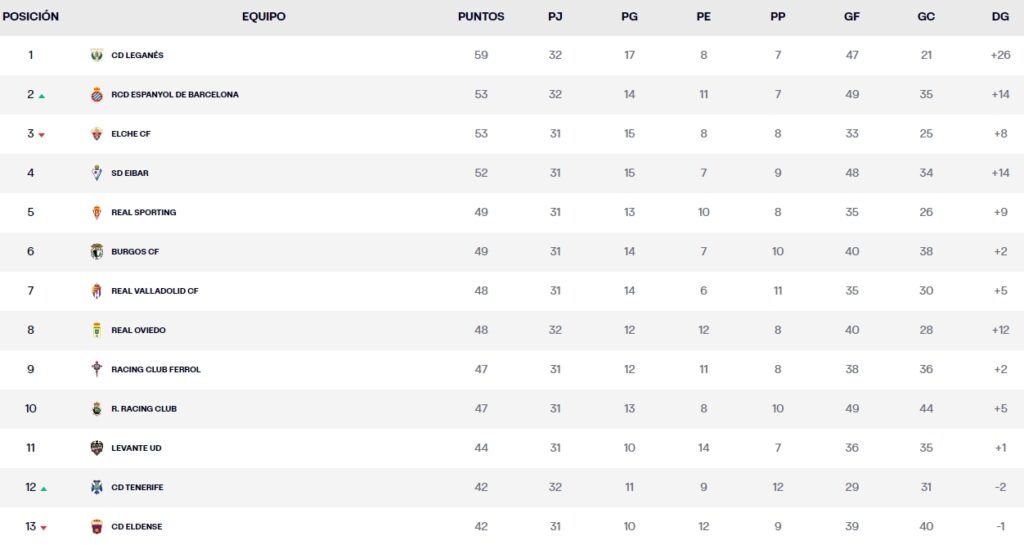
Task: Sort table by PUNTOS column header
Action: pyautogui.click(x=481, y=17)
